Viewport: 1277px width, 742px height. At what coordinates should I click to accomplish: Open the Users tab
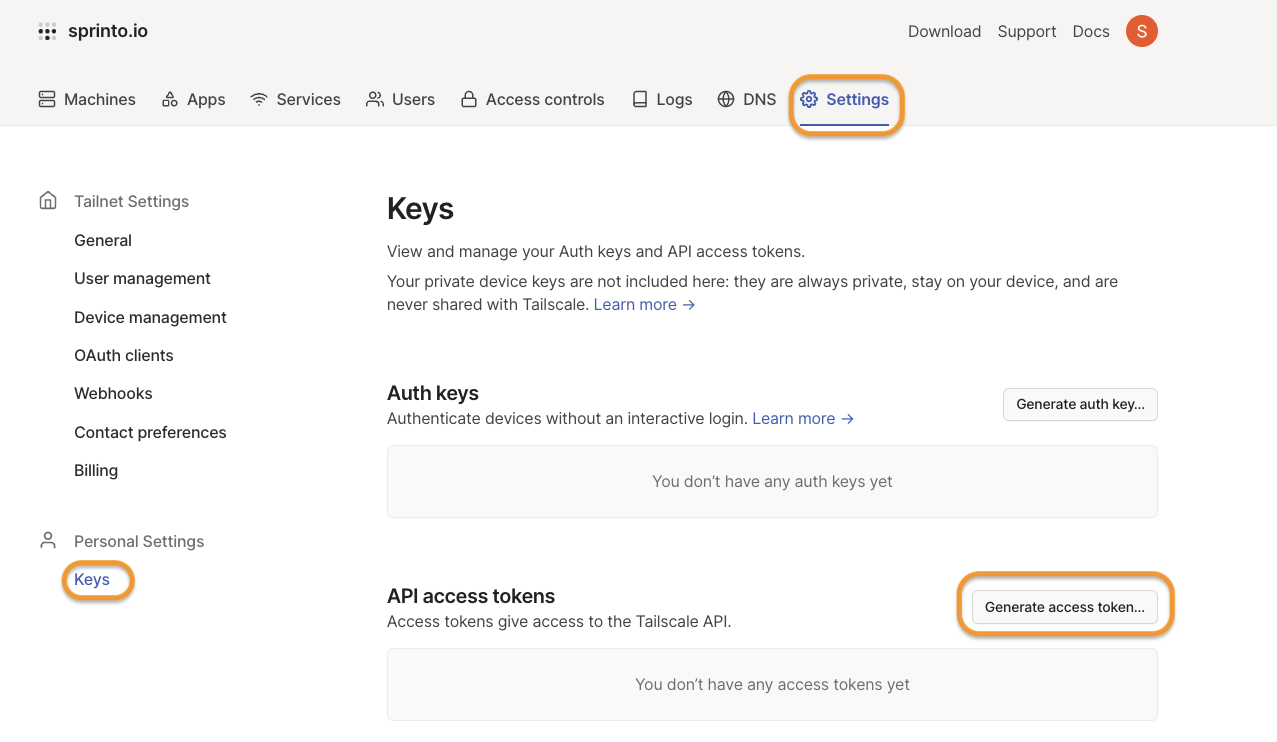point(400,99)
